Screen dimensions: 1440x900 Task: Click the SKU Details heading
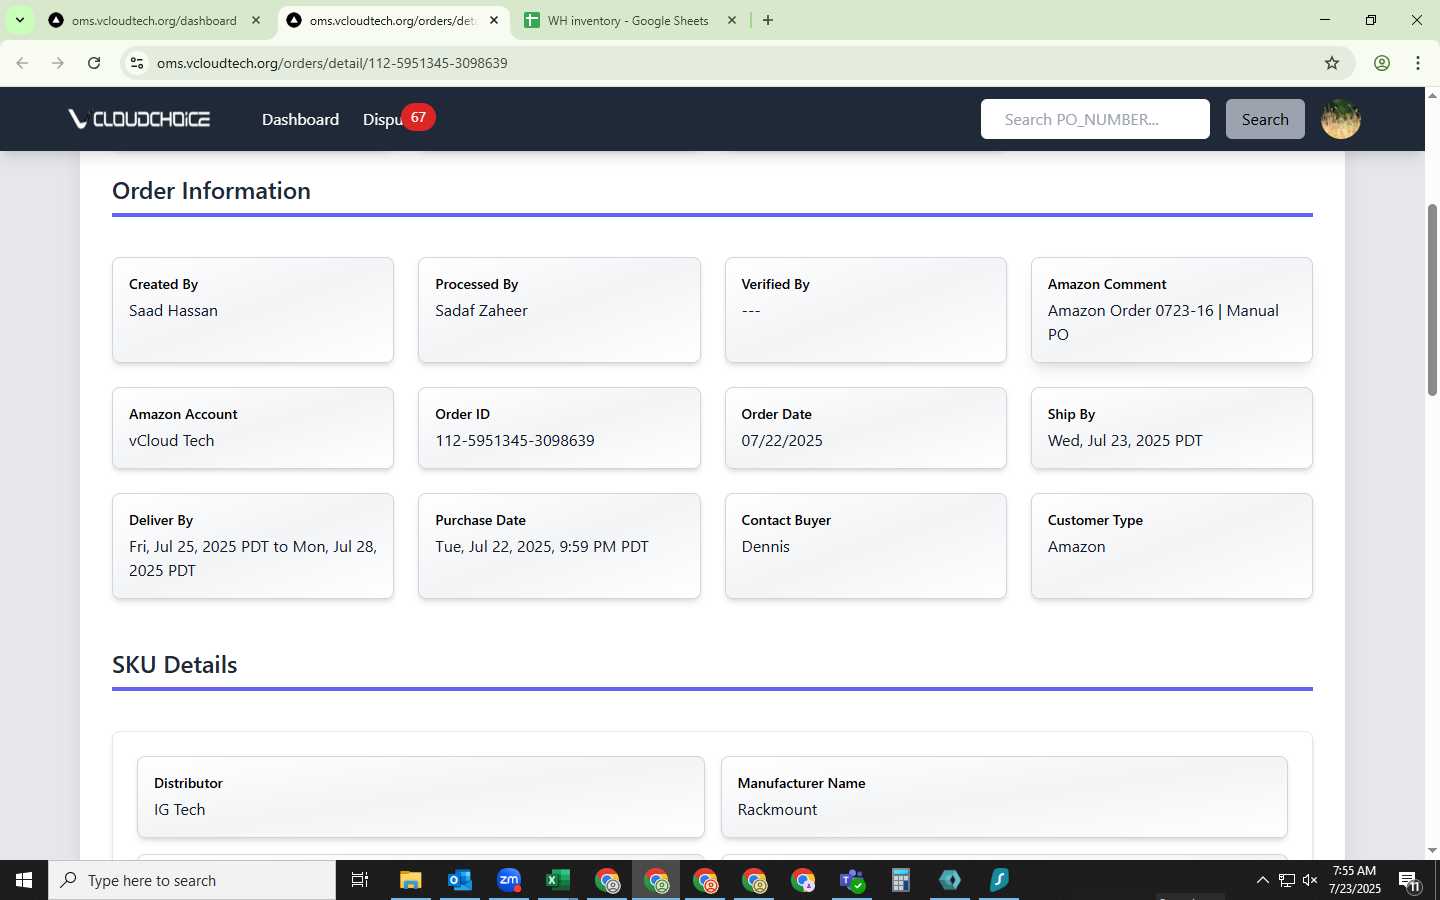174,665
